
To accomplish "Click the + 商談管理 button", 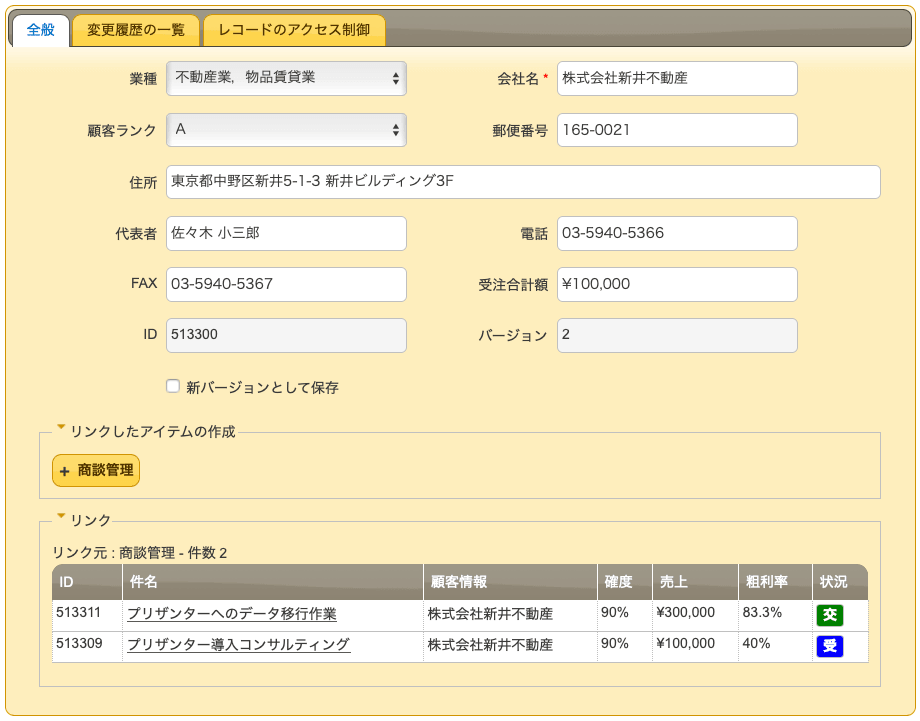I will (96, 470).
